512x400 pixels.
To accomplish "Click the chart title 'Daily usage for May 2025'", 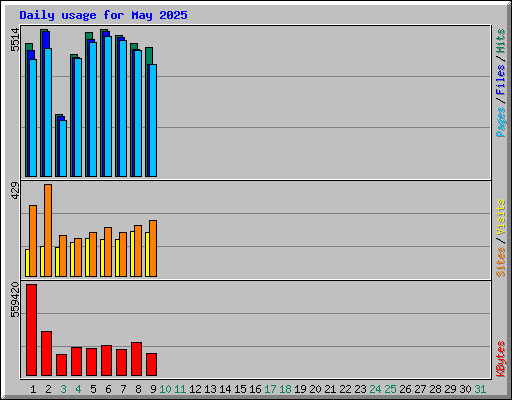I will [x=103, y=15].
